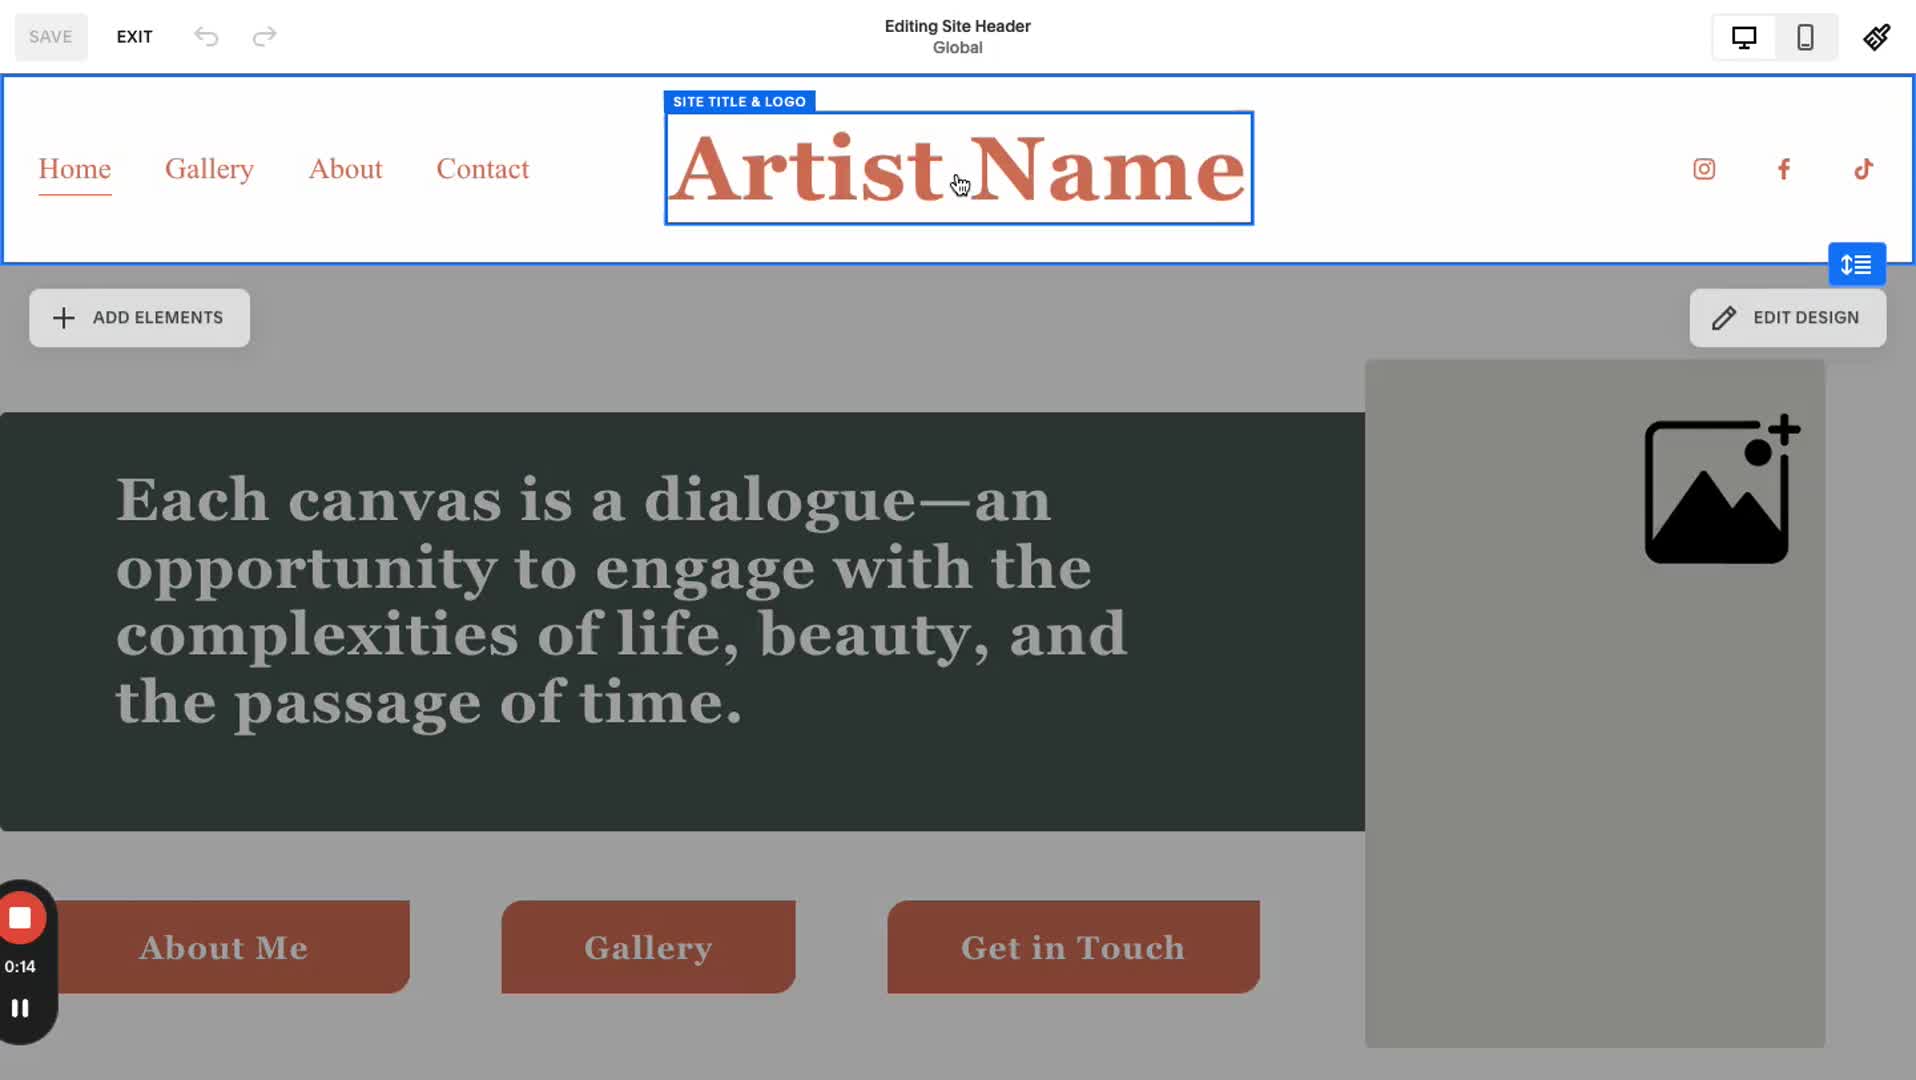Click the Get in Touch button
Image resolution: width=1916 pixels, height=1080 pixels.
(1073, 947)
